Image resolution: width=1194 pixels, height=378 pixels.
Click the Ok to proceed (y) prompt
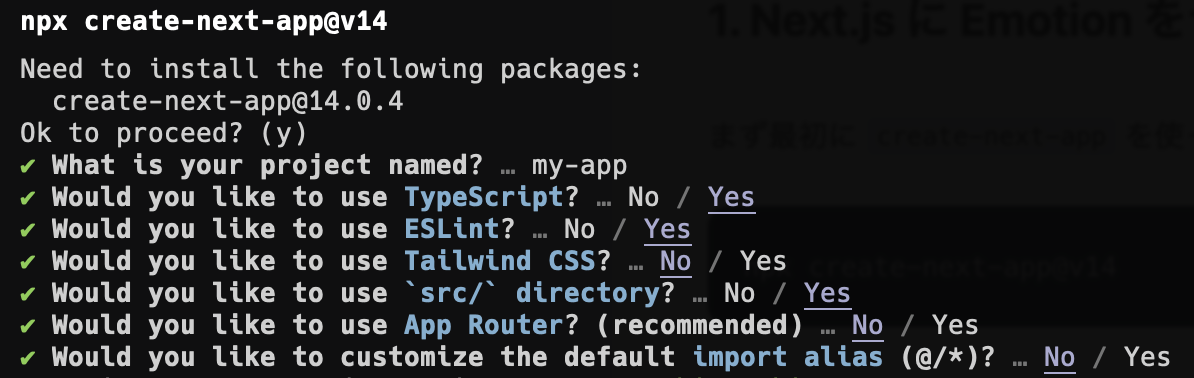pyautogui.click(x=164, y=133)
